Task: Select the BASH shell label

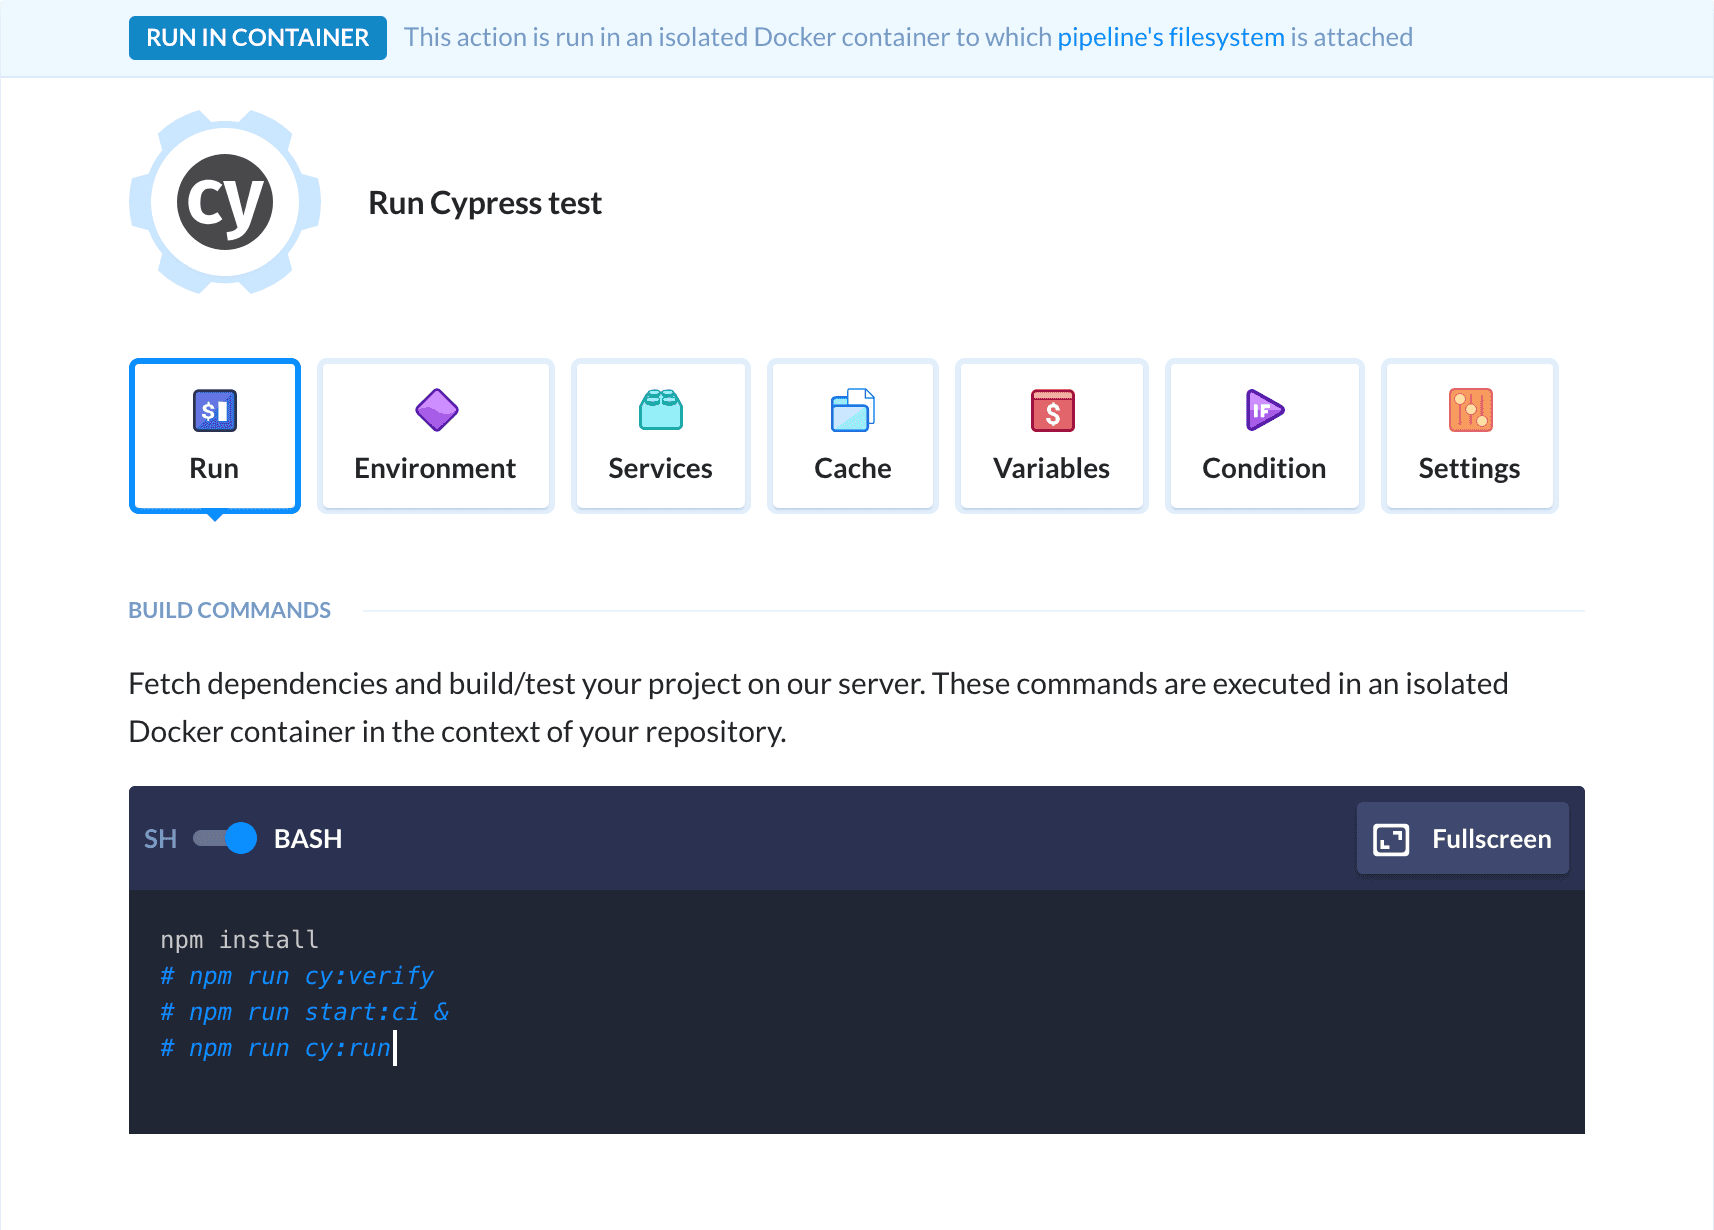Action: [x=308, y=839]
